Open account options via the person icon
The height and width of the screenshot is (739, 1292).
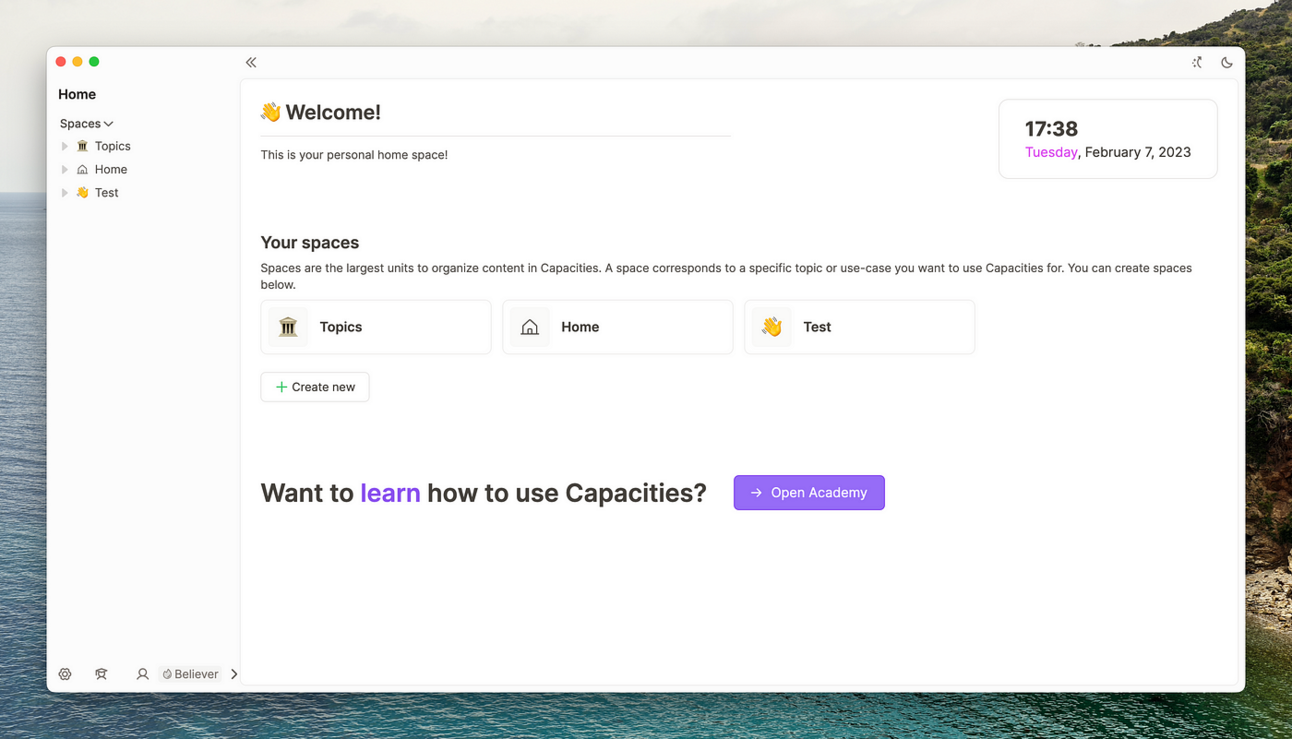click(142, 673)
